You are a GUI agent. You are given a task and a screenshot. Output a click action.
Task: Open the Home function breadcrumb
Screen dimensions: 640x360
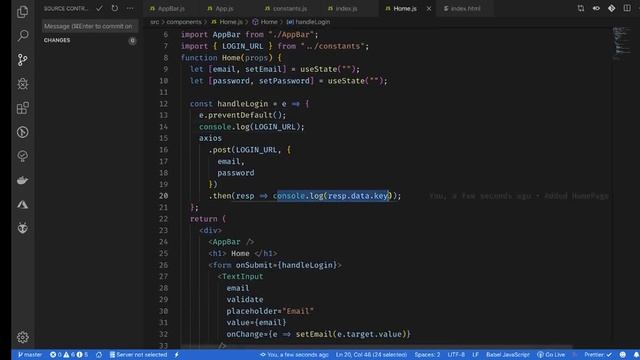point(264,22)
